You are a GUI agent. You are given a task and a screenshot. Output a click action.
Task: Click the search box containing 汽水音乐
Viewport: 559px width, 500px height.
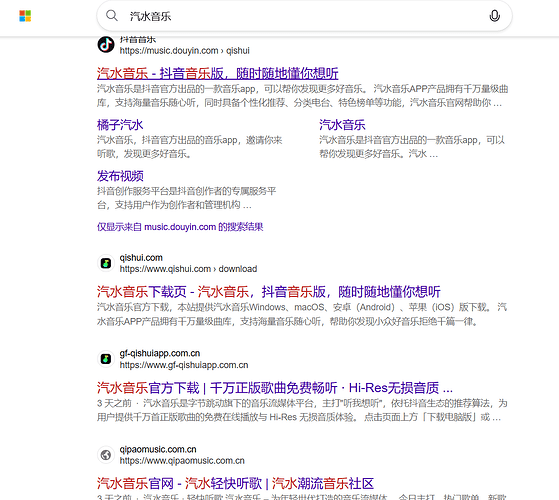[x=304, y=16]
